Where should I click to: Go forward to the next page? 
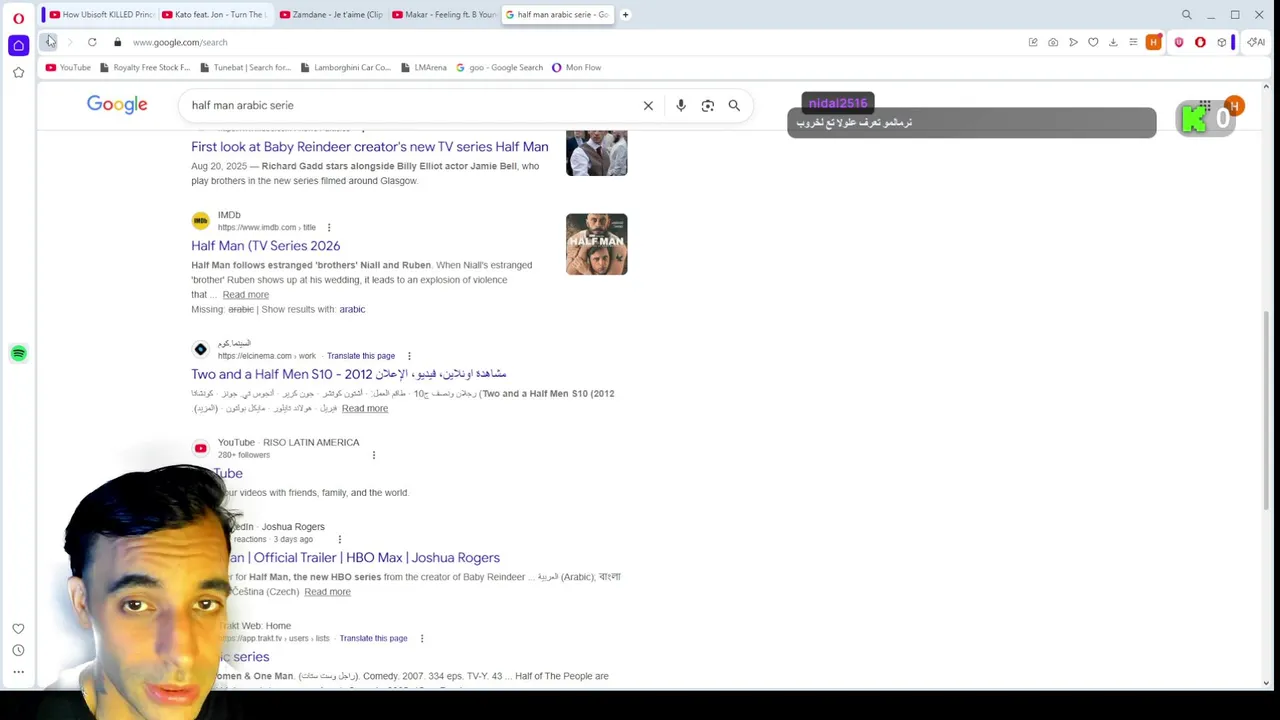coord(69,42)
